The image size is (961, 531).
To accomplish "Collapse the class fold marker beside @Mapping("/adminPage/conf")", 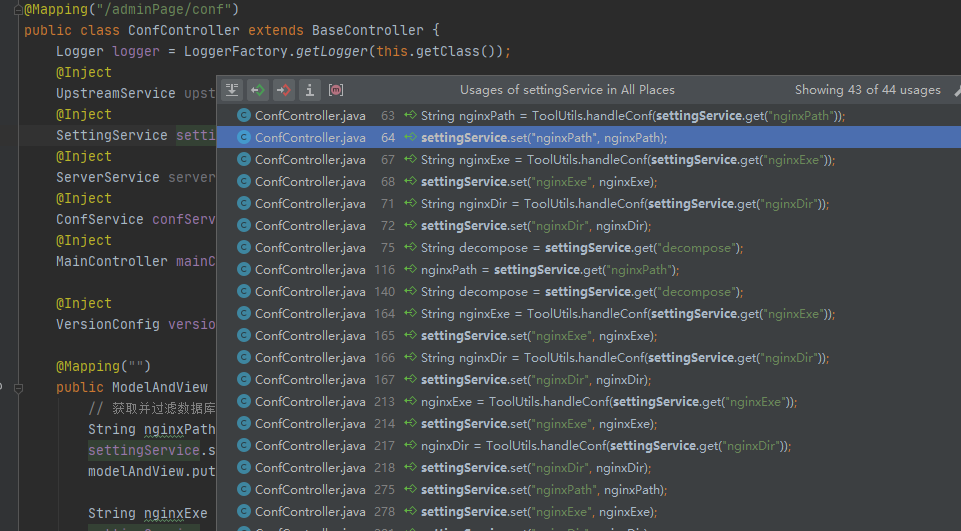I will (18, 9).
